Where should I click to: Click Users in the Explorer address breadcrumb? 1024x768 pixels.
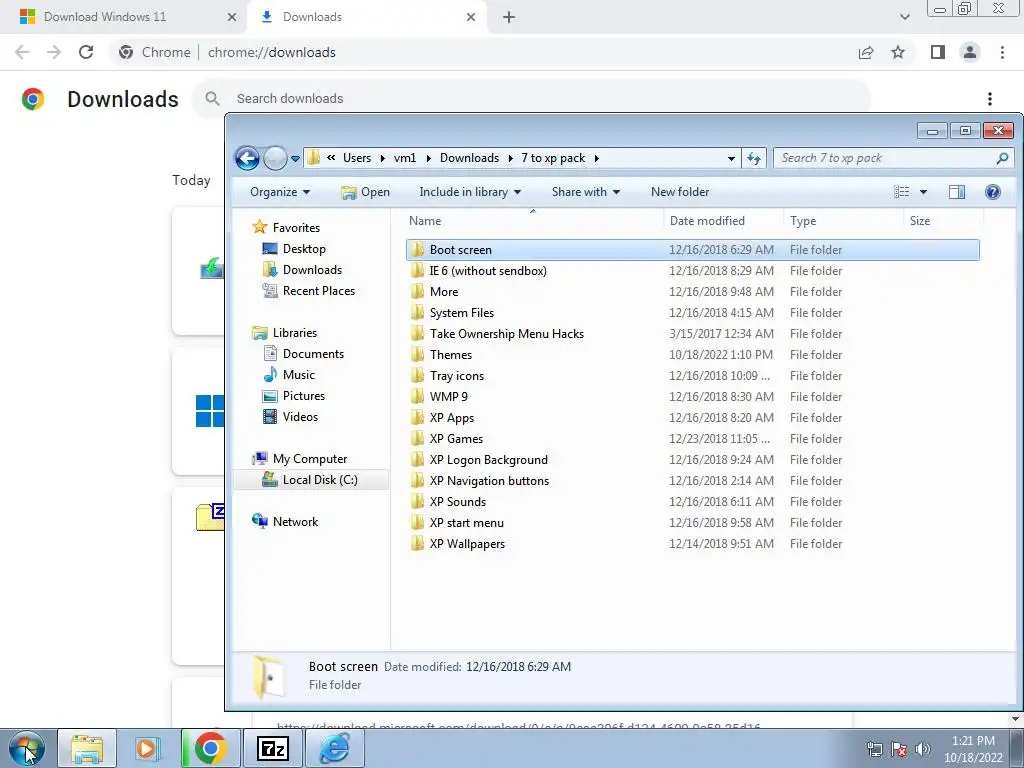tap(357, 158)
